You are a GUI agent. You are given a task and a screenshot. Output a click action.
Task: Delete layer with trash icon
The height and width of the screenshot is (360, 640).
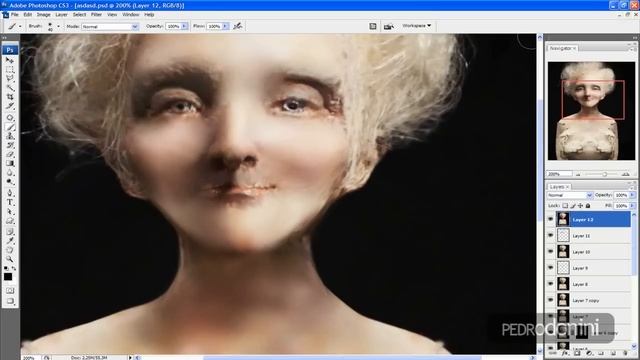[x=625, y=353]
